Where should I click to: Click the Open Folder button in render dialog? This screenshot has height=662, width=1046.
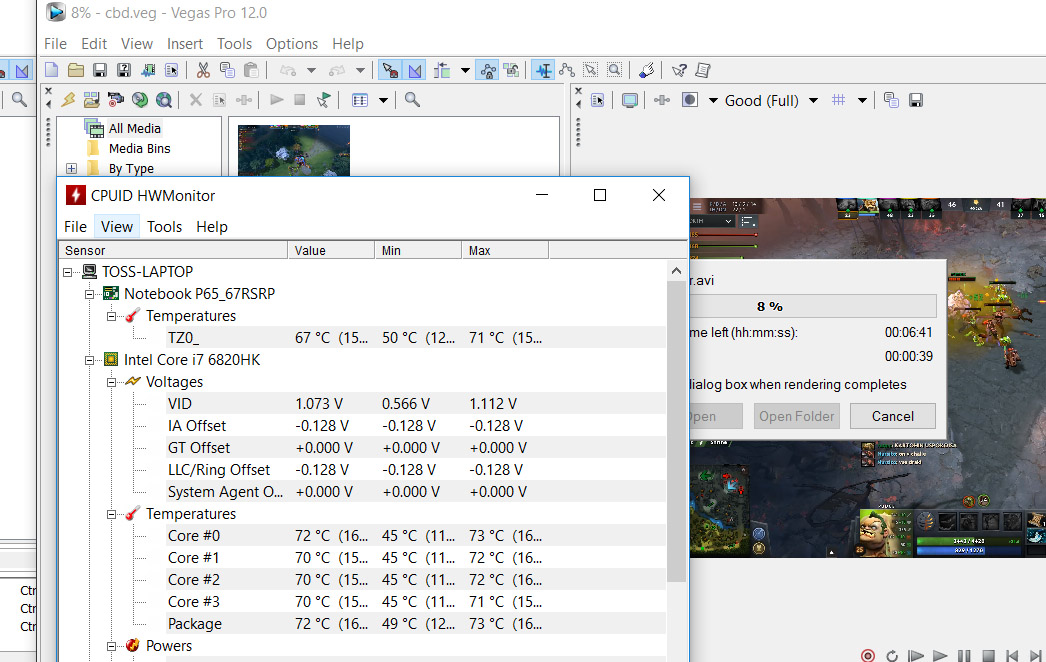pos(797,416)
